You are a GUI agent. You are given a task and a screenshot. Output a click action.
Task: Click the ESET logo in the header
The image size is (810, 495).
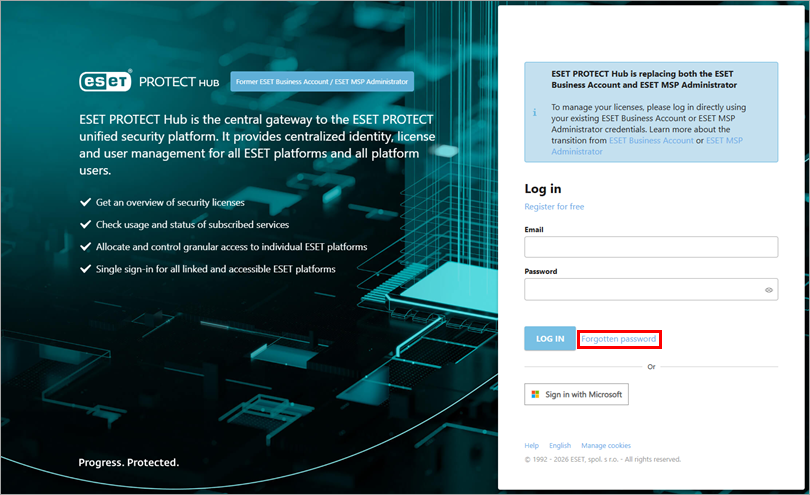pos(105,81)
